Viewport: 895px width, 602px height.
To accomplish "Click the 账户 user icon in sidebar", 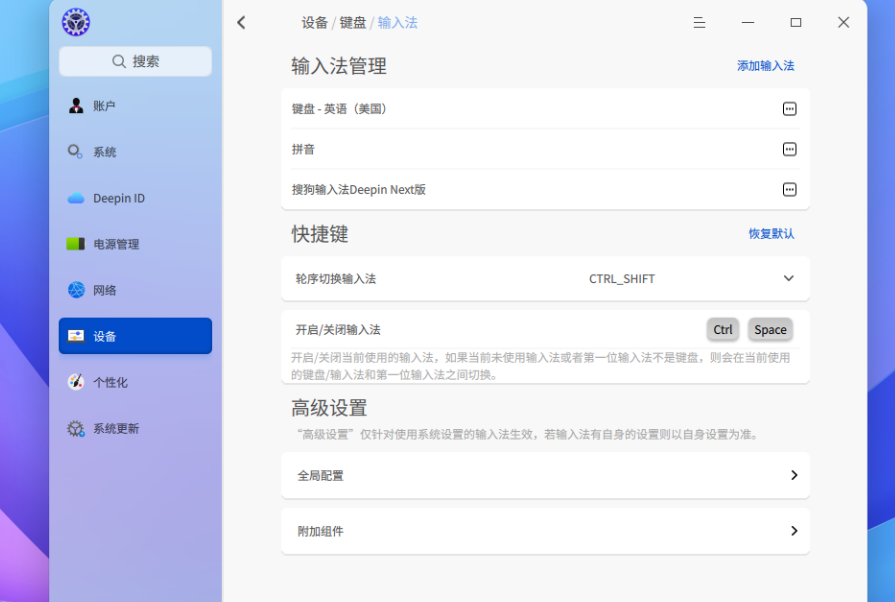I will (x=76, y=106).
